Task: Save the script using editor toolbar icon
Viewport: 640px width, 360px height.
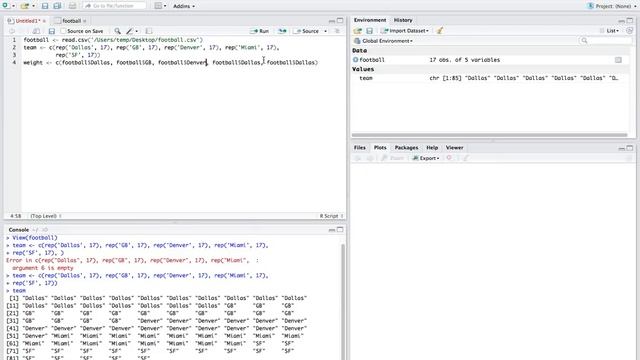Action: tap(51, 31)
